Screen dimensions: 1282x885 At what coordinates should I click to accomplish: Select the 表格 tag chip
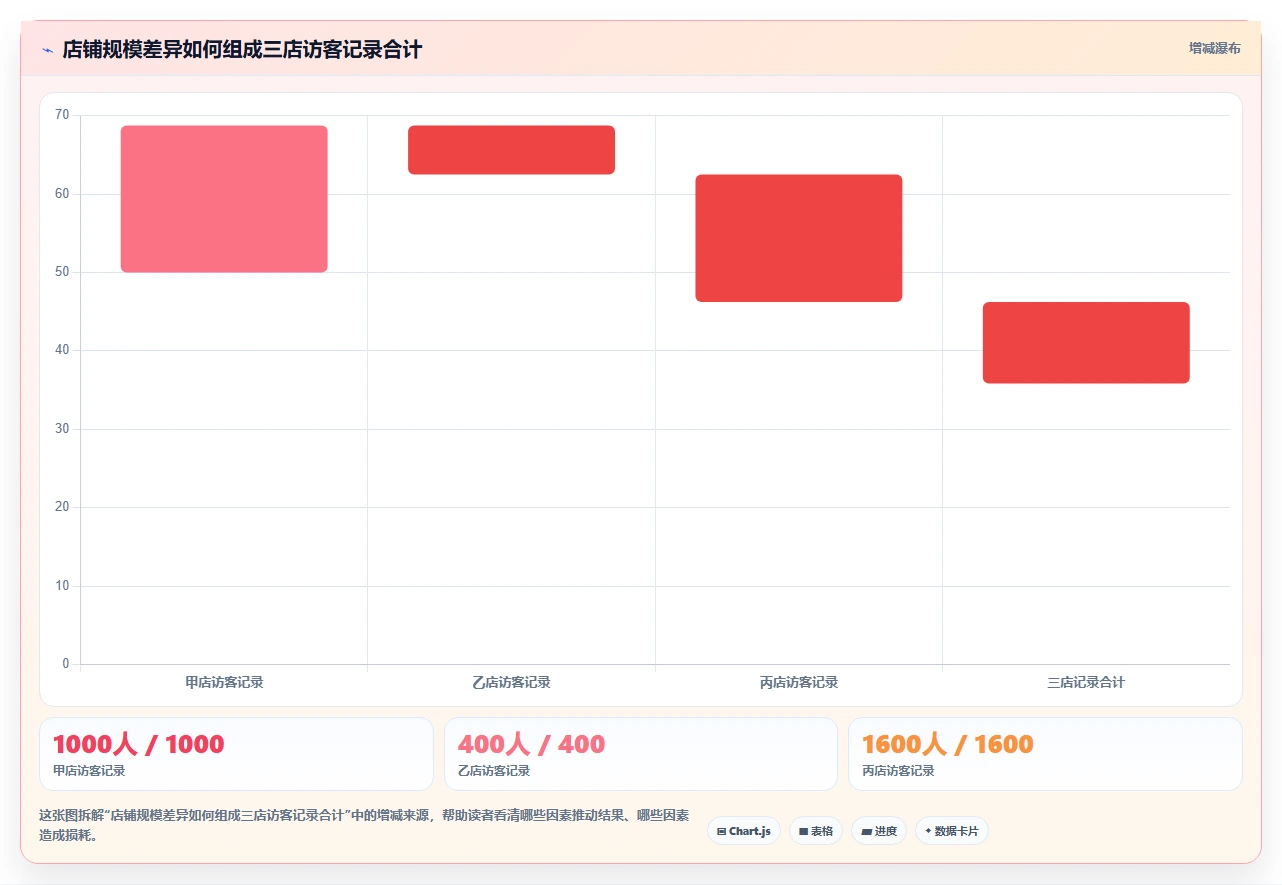click(x=816, y=831)
